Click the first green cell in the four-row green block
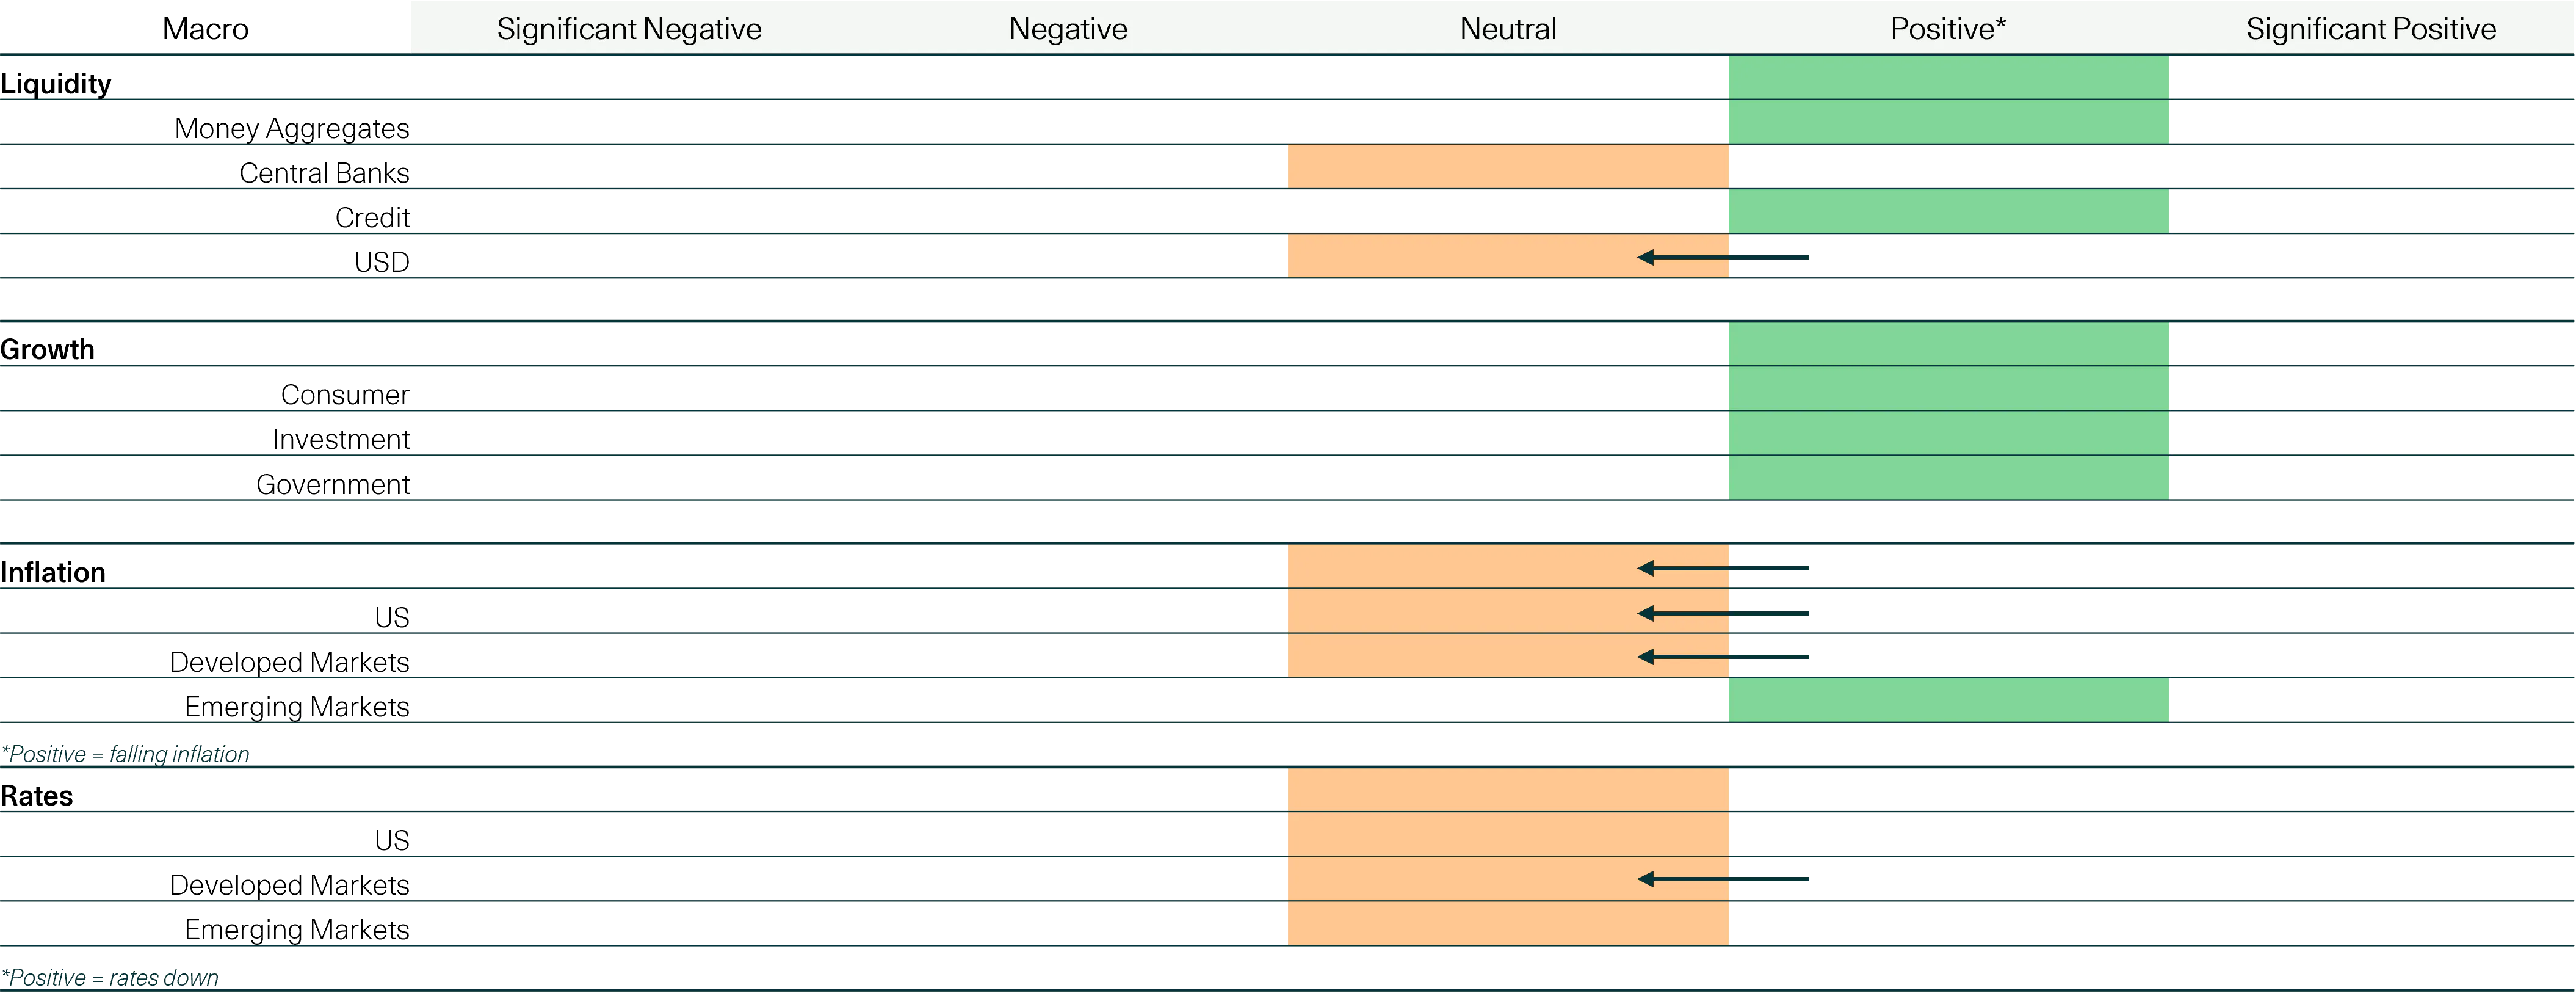This screenshot has width=2576, height=1004. point(1949,344)
